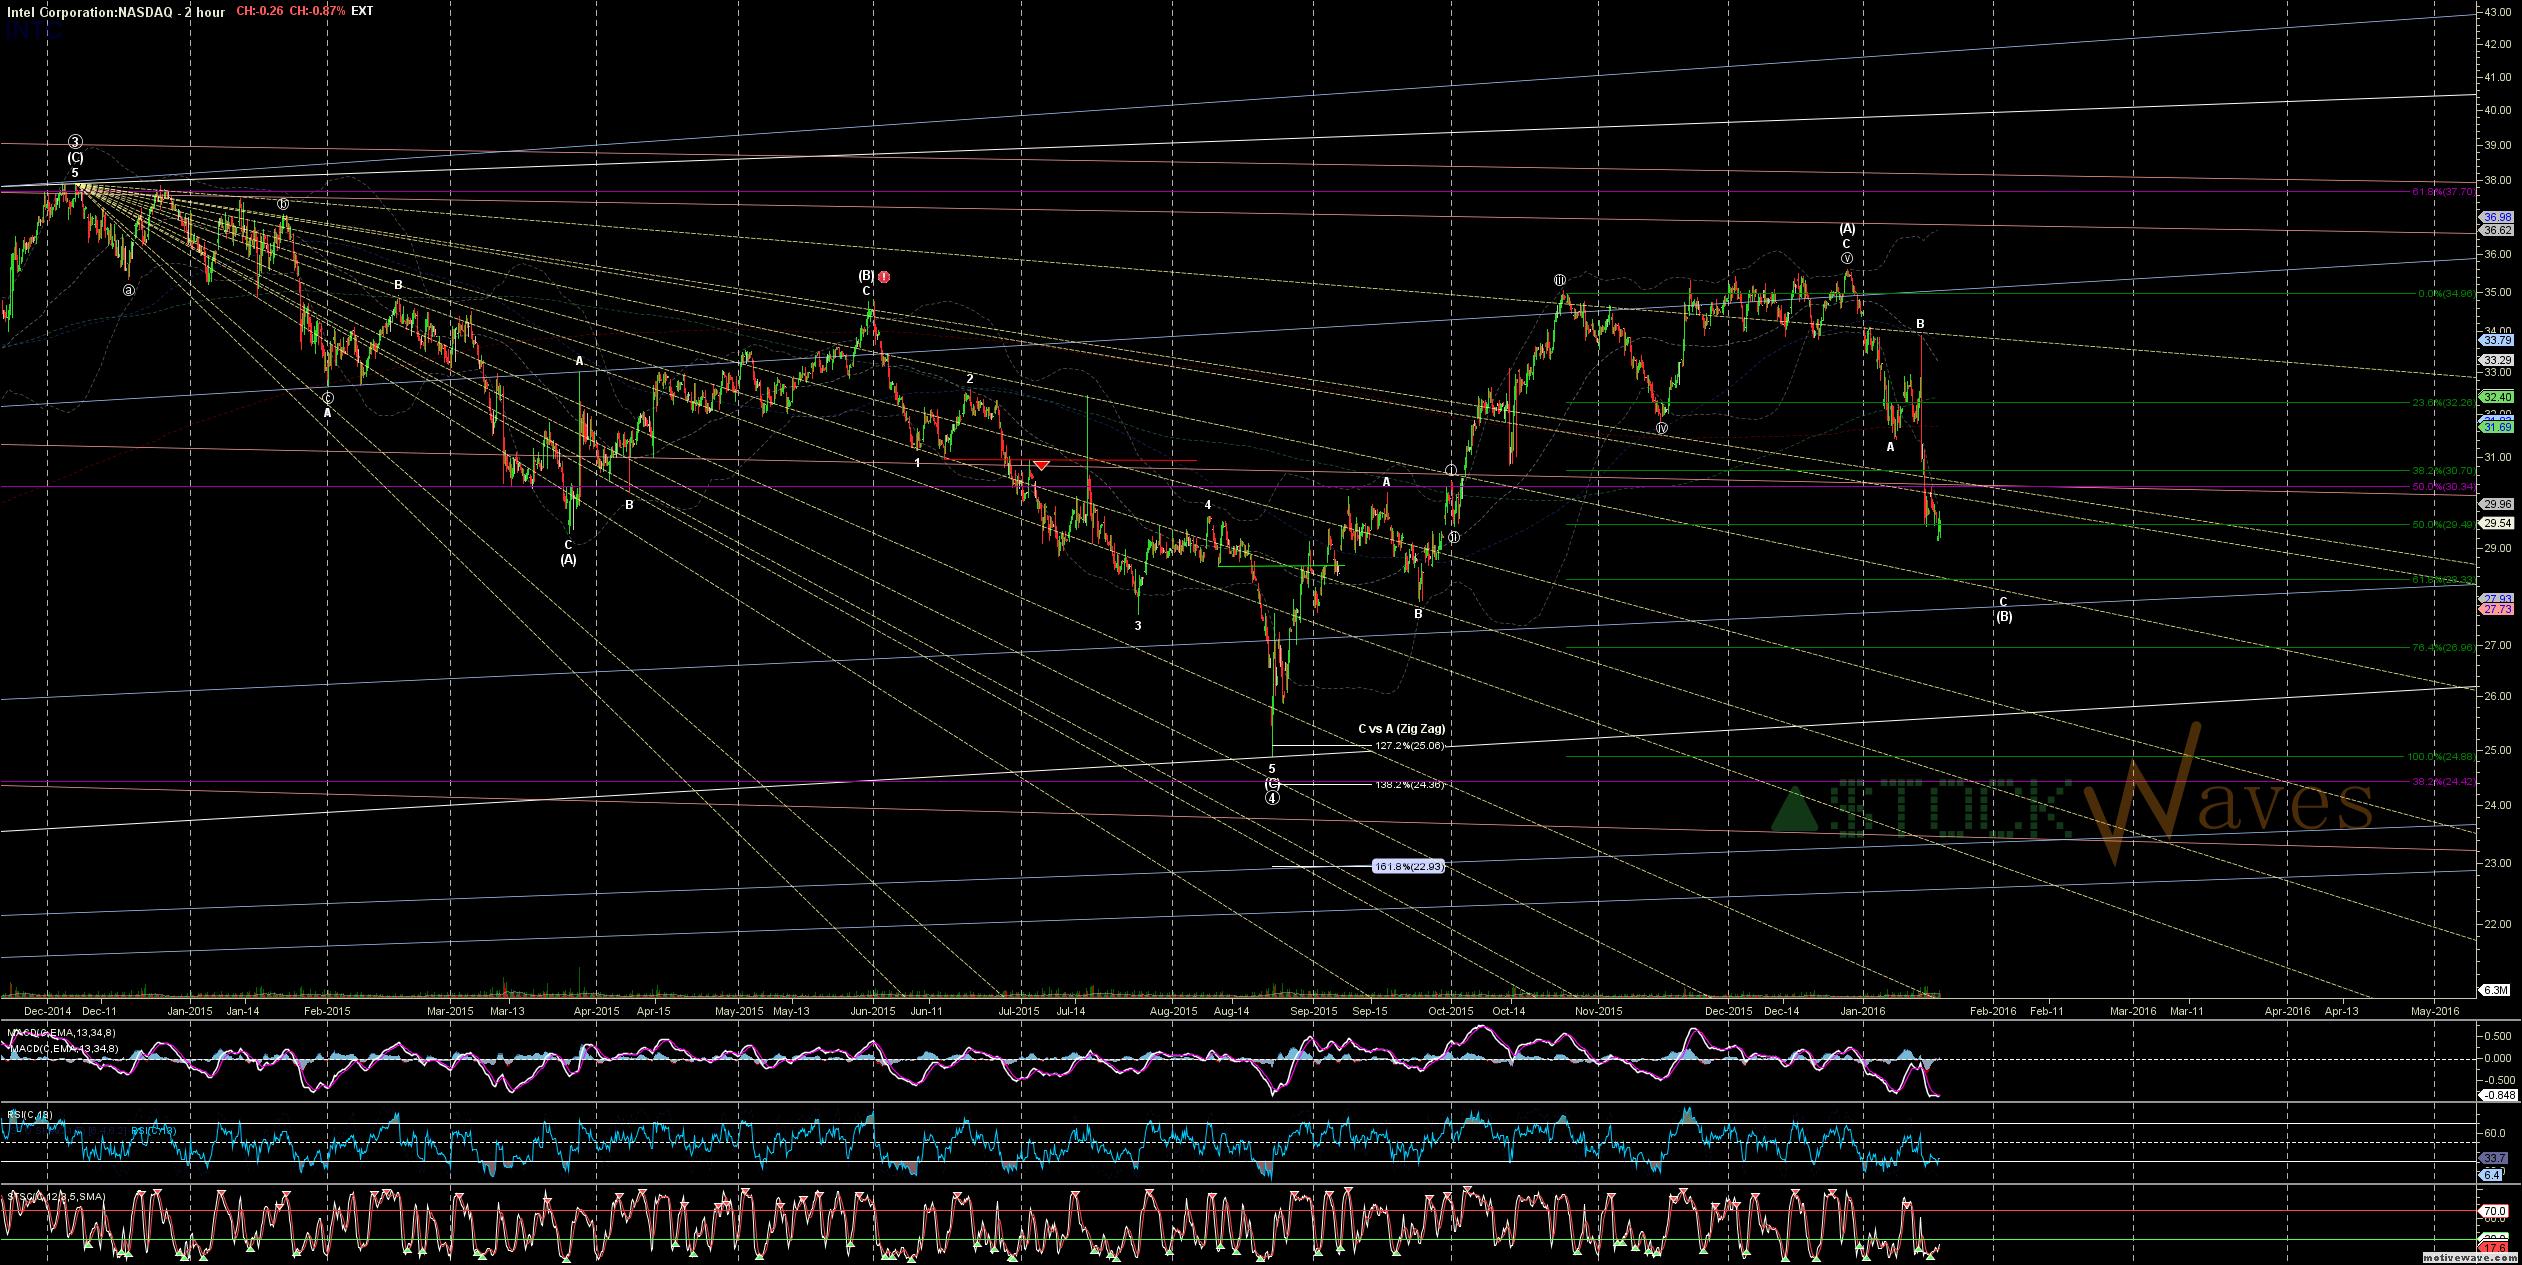Click the C vs A (Zig Zag) annotation
This screenshot has width=2522, height=1265.
(1401, 729)
